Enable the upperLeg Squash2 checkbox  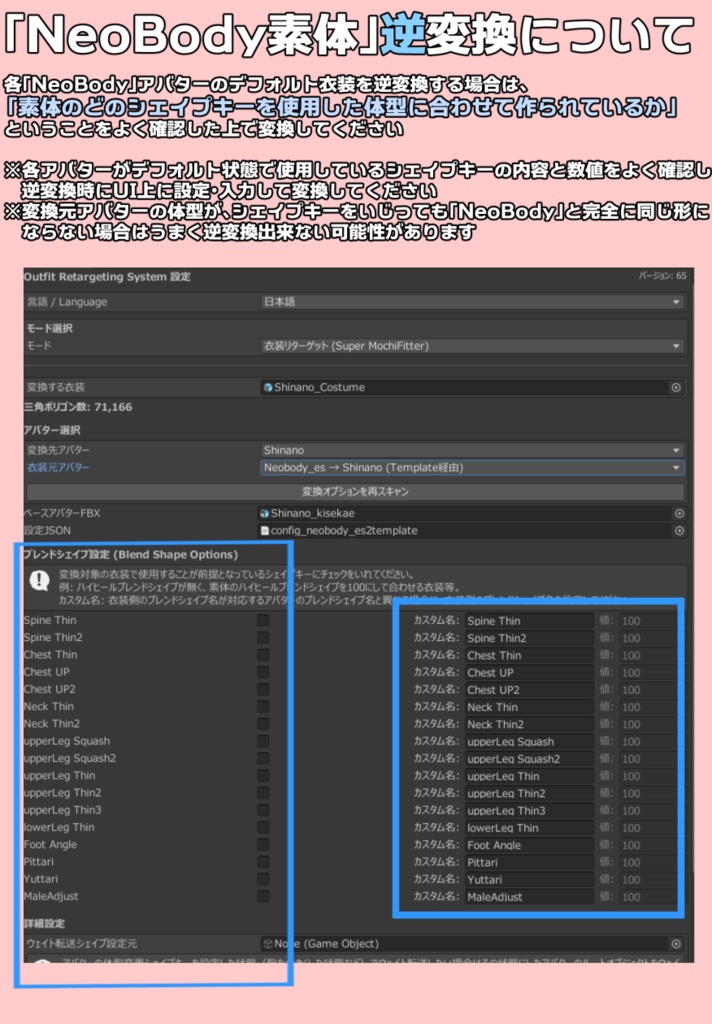(263, 758)
